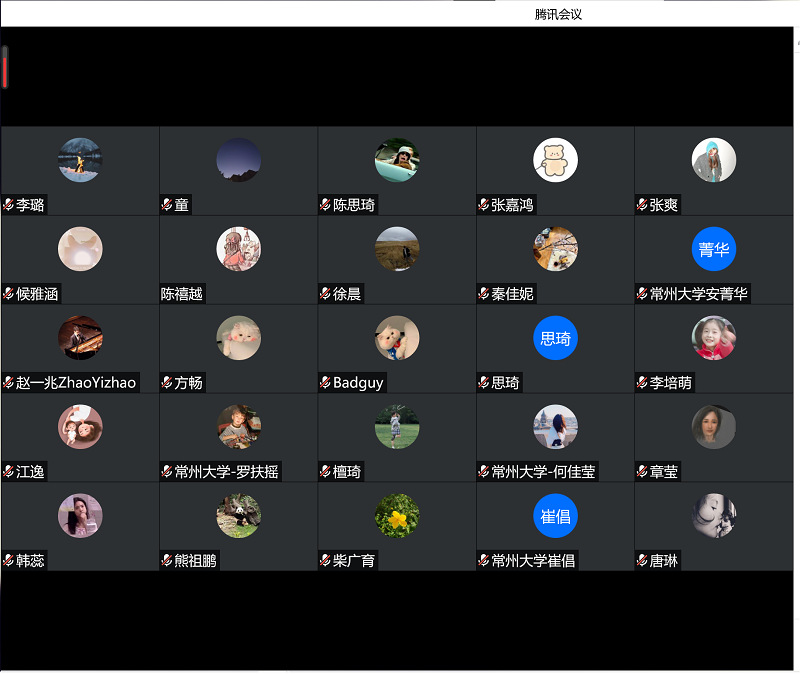Viewport: 800px width, 674px height.
Task: Select the blue 菁华 initials avatar
Action: click(x=714, y=249)
